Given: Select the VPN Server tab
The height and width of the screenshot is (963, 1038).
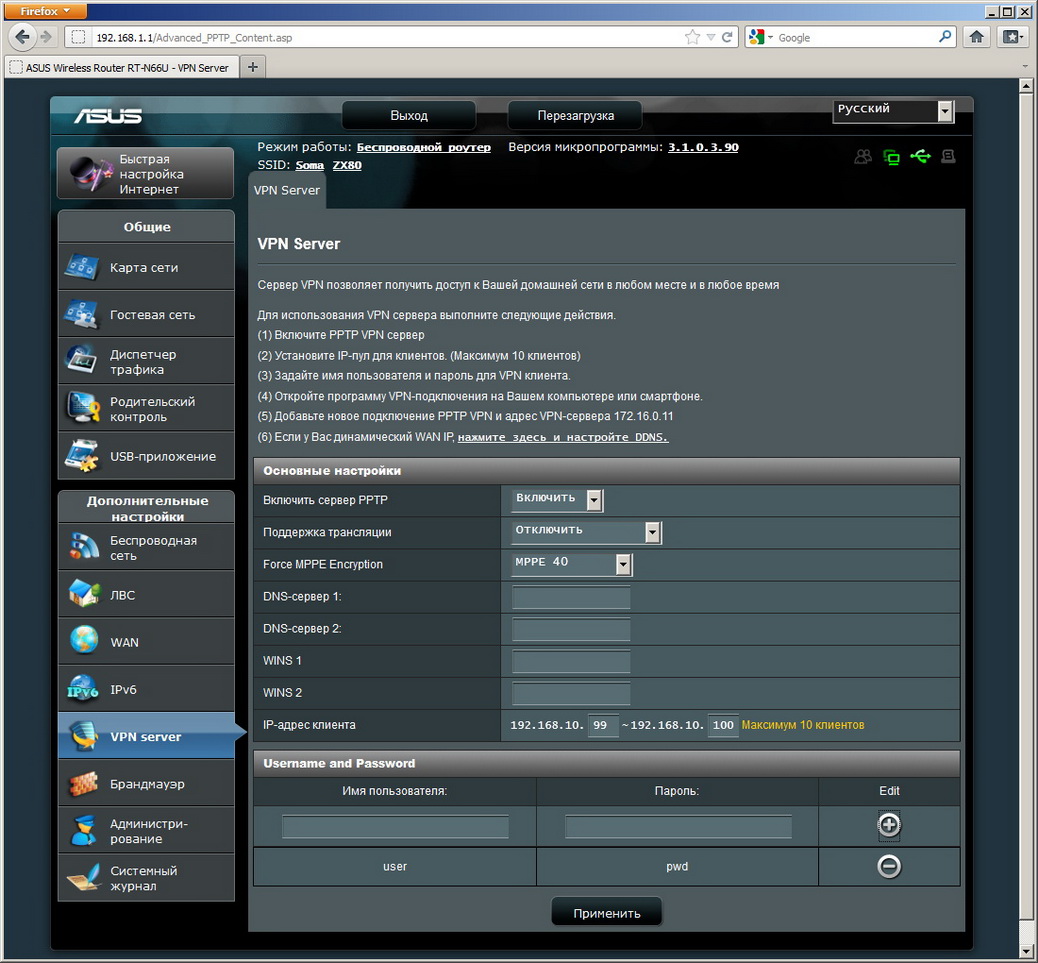Looking at the screenshot, I should click(x=287, y=190).
